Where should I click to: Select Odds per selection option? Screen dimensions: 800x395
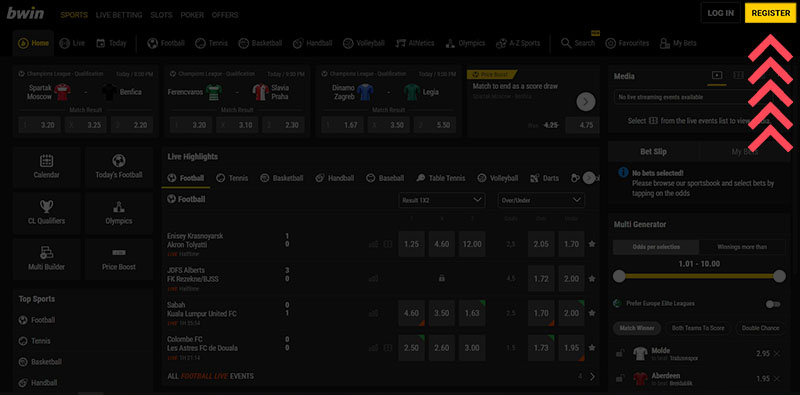point(656,247)
